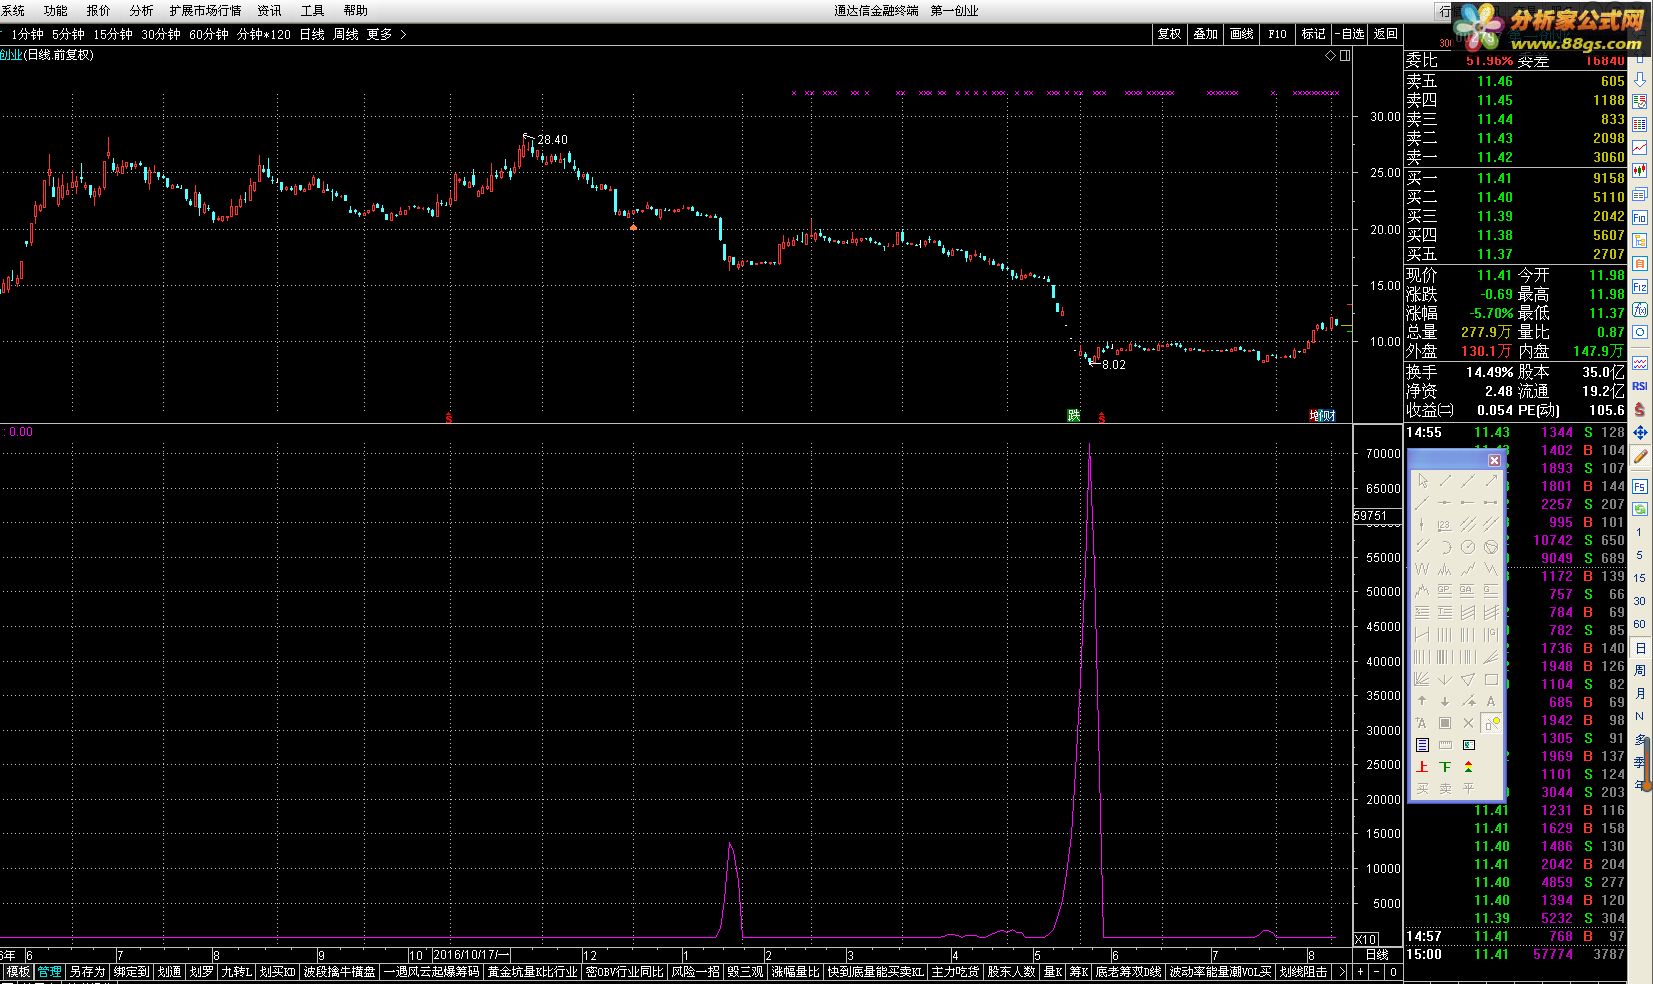The image size is (1653, 984).
Task: Switch to 15分钟 chart period
Action: tap(113, 34)
